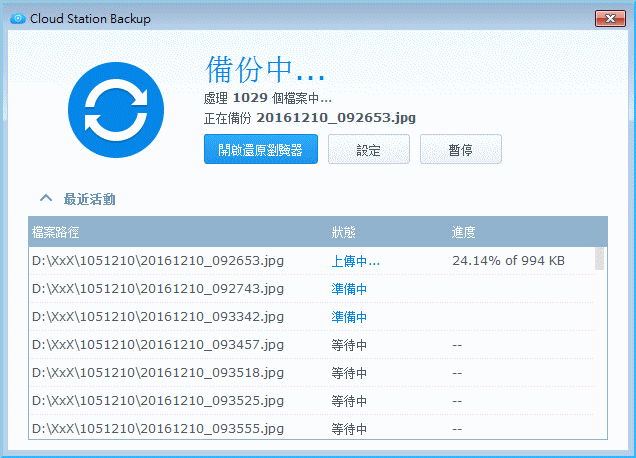Click 等待中 status for 20161210_093525.jpg

coord(349,401)
